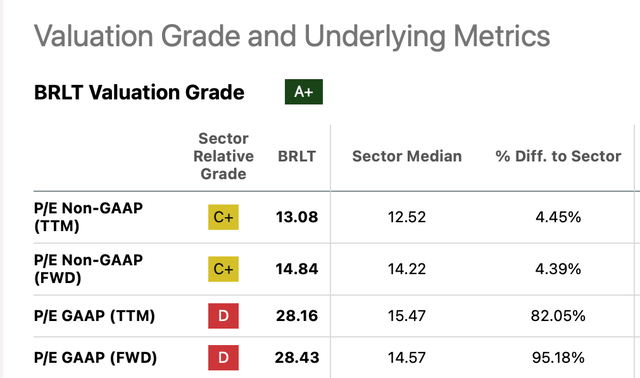Click the 95.18% difference value
The width and height of the screenshot is (640, 378).
[558, 358]
